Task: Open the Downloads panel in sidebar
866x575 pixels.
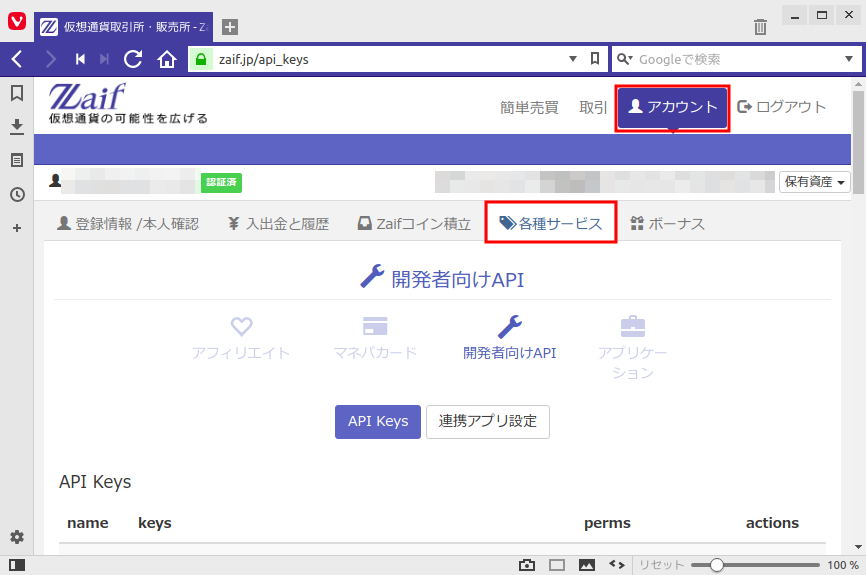Action: [17, 127]
